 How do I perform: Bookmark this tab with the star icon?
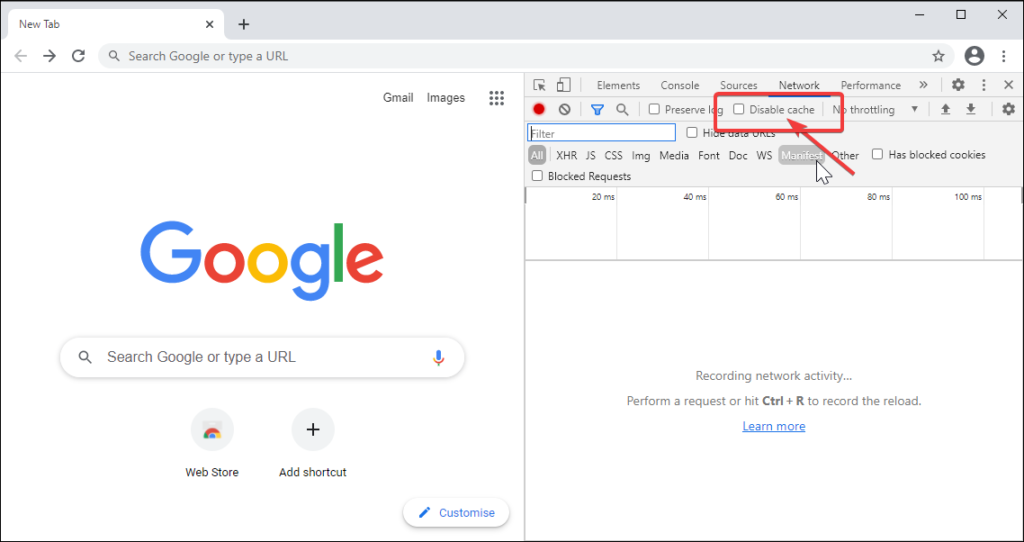point(938,56)
